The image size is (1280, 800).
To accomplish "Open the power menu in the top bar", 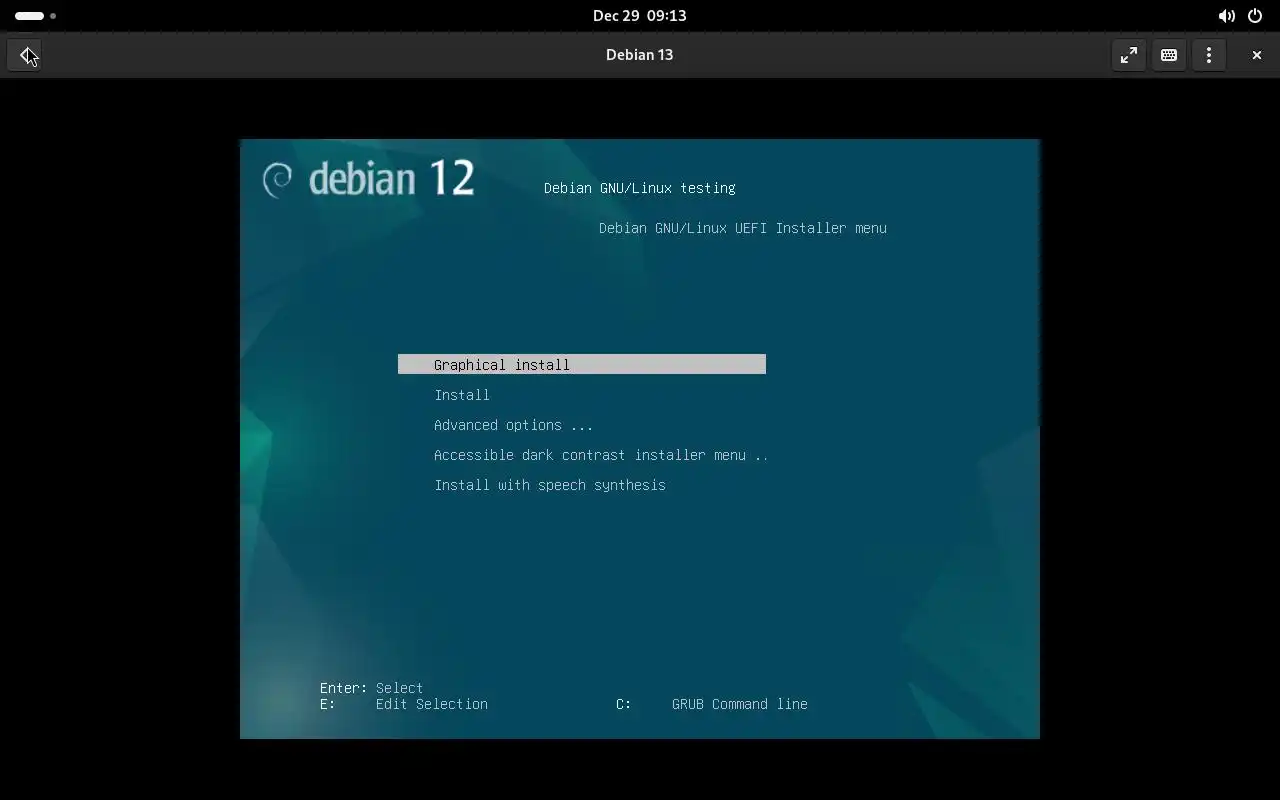I will point(1255,16).
